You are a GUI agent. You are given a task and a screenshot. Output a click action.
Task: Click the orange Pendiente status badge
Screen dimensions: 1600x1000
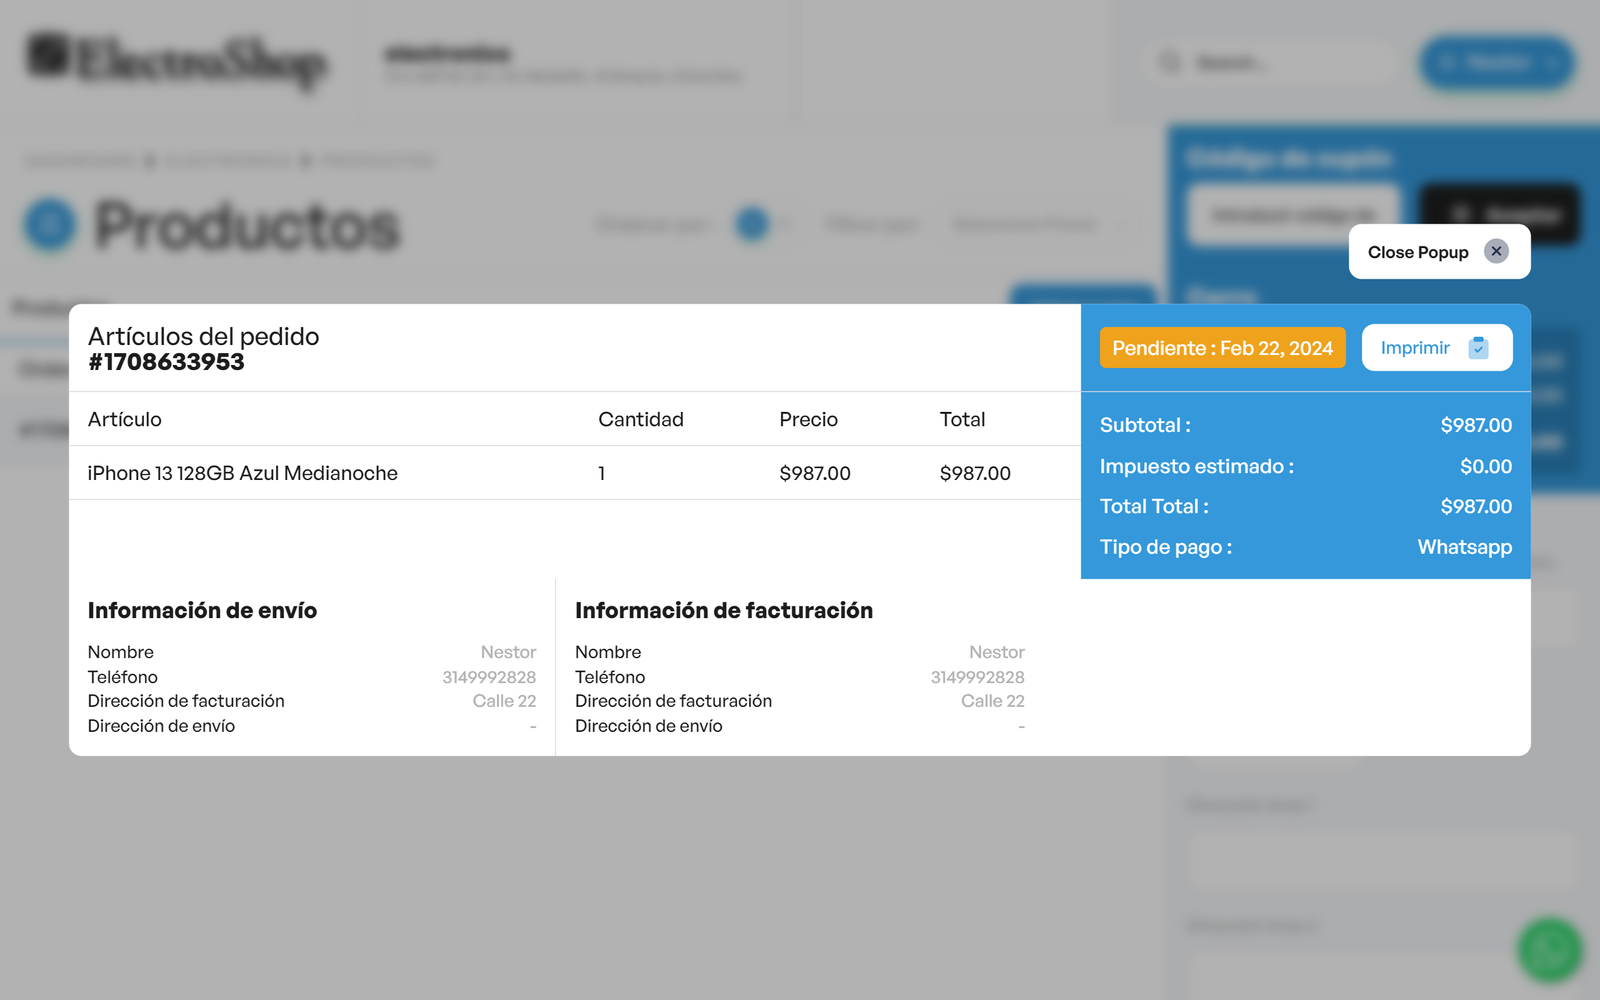point(1222,348)
